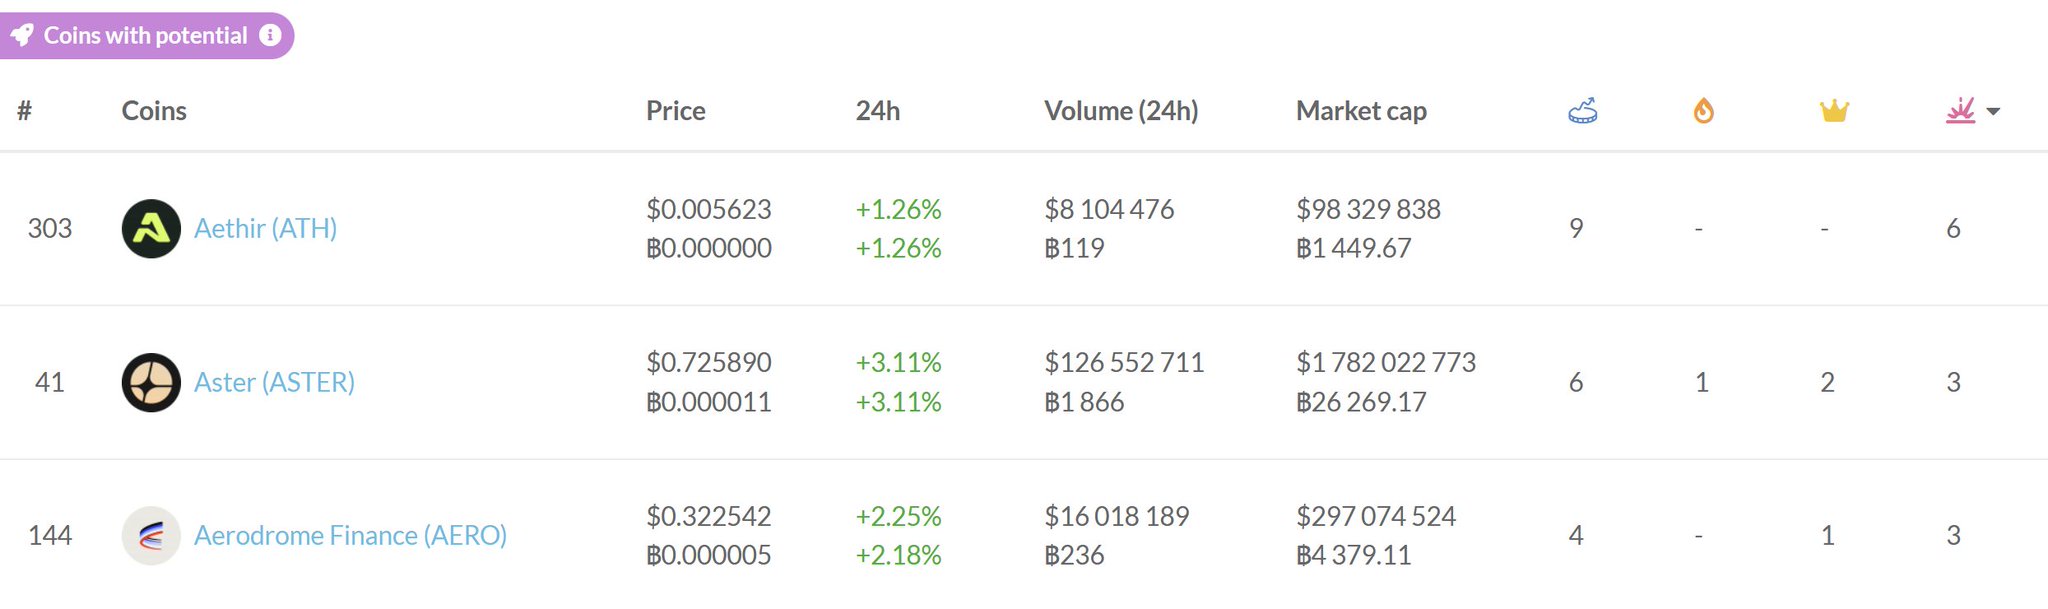Image resolution: width=2048 pixels, height=609 pixels.
Task: Sort by the Volume (24h) header
Action: pos(1120,111)
